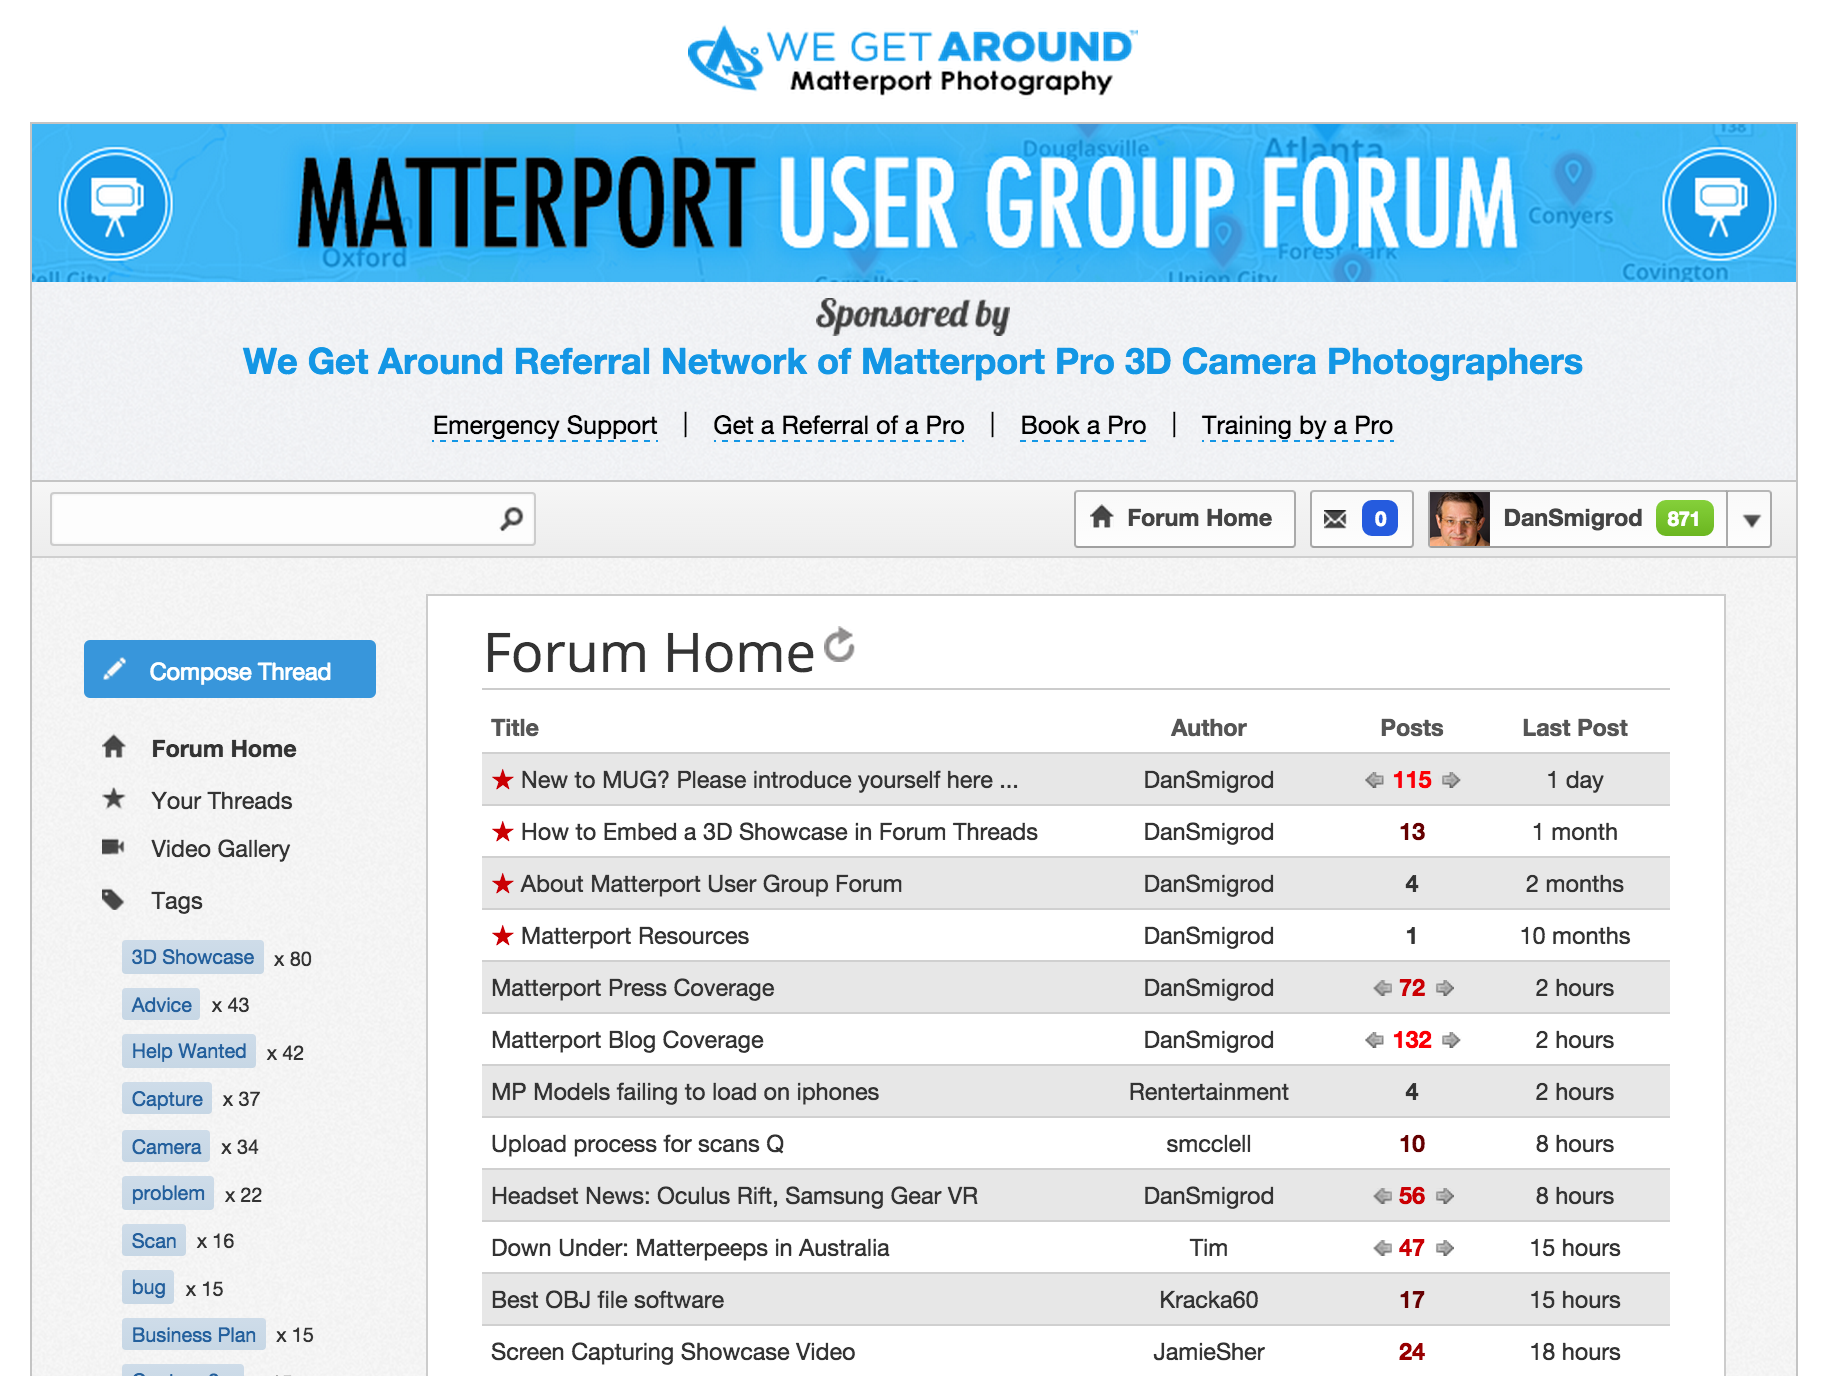Click author Rentertainment

(1208, 1092)
